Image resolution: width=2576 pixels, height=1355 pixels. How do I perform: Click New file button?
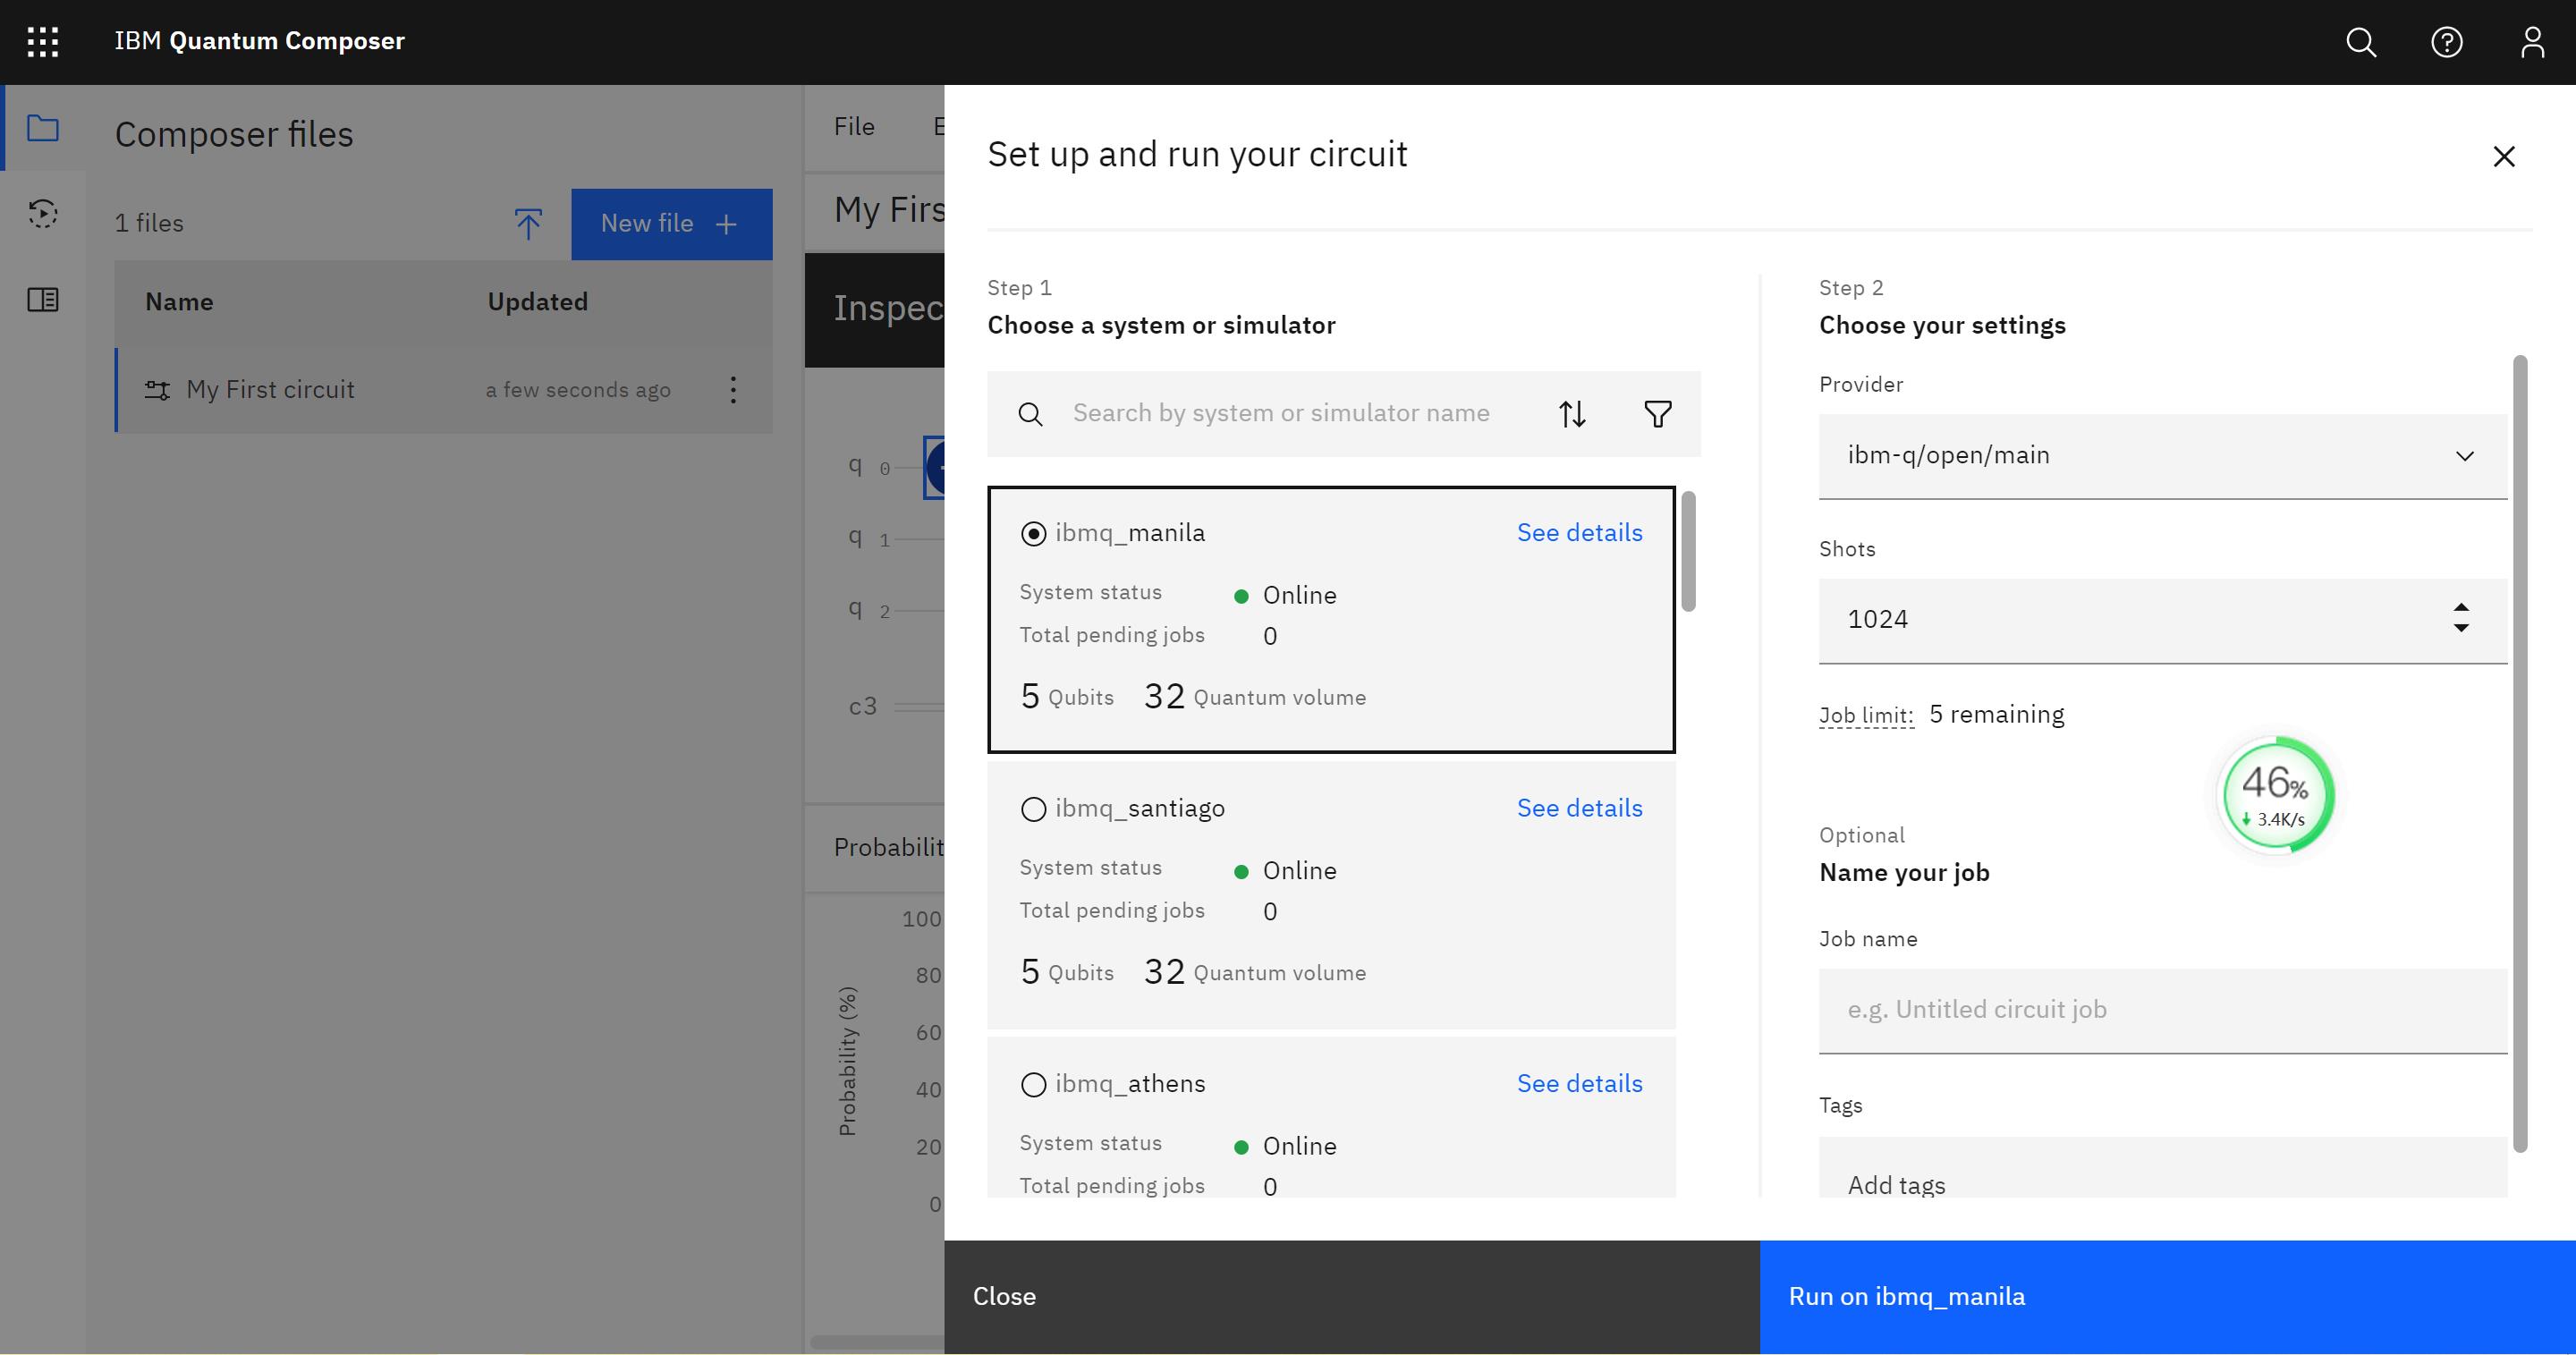[x=671, y=224]
